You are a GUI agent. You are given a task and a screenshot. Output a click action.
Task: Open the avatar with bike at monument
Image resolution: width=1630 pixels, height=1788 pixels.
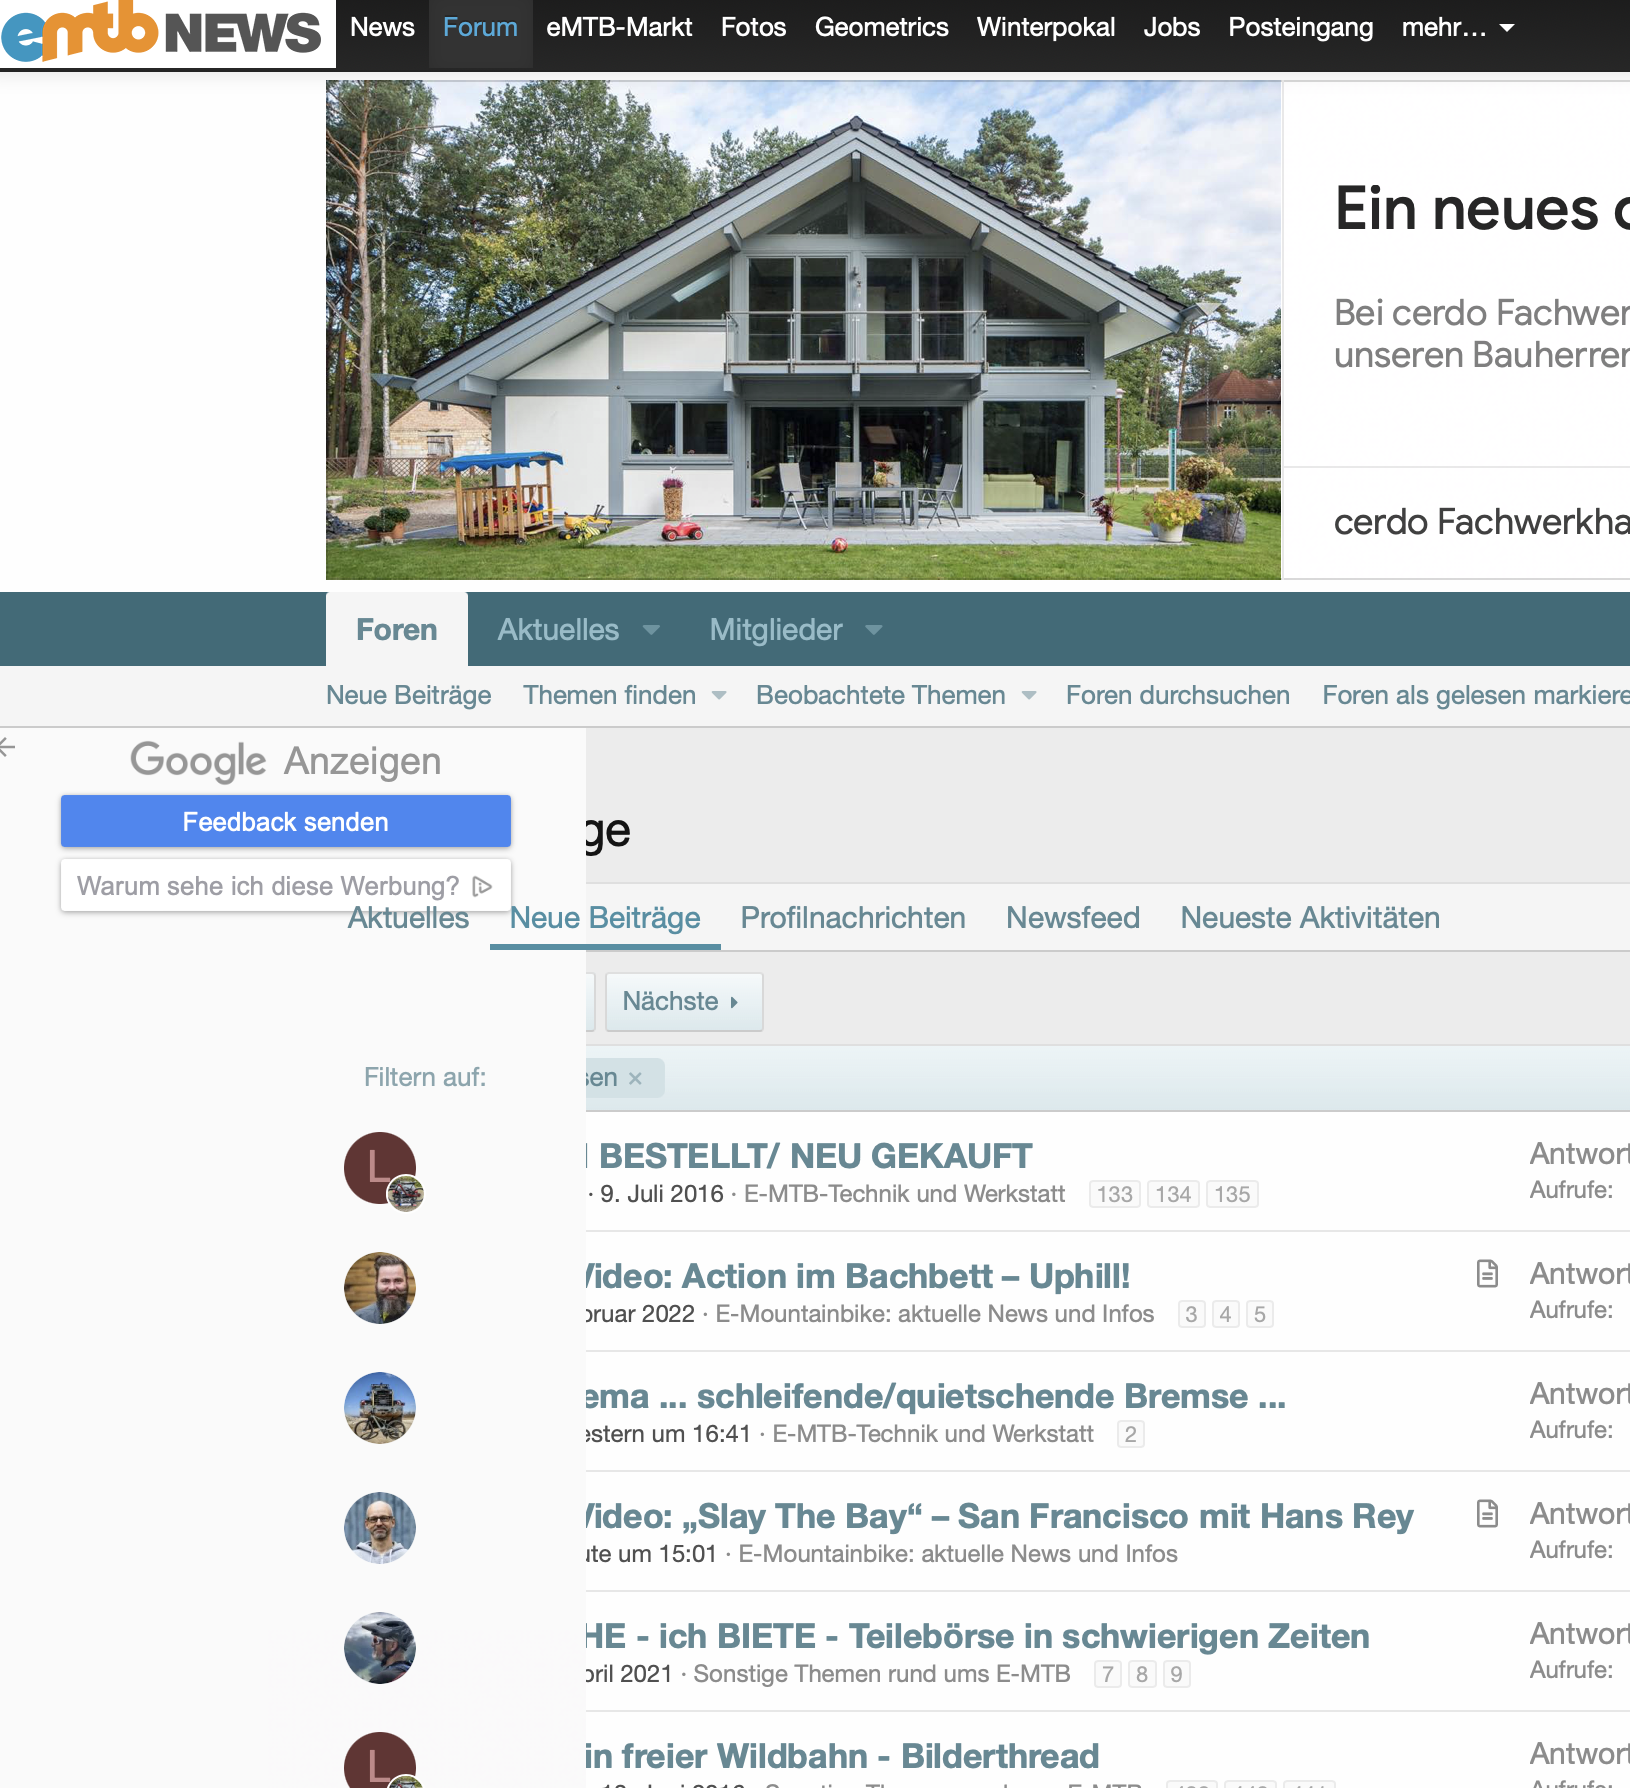click(380, 1408)
